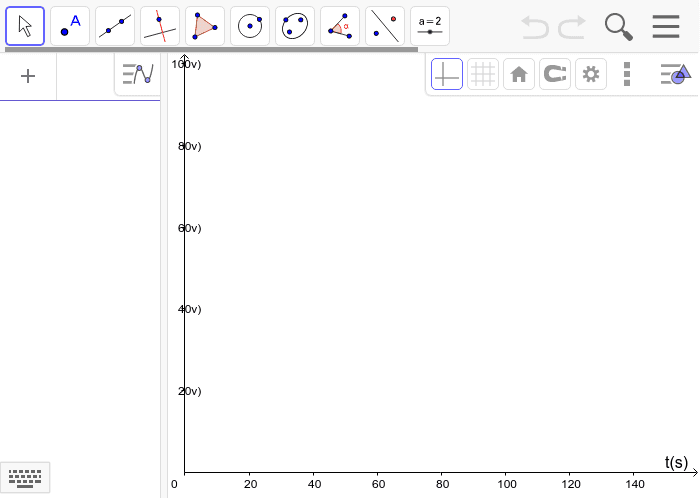Reset to standard view with home icon

519,74
